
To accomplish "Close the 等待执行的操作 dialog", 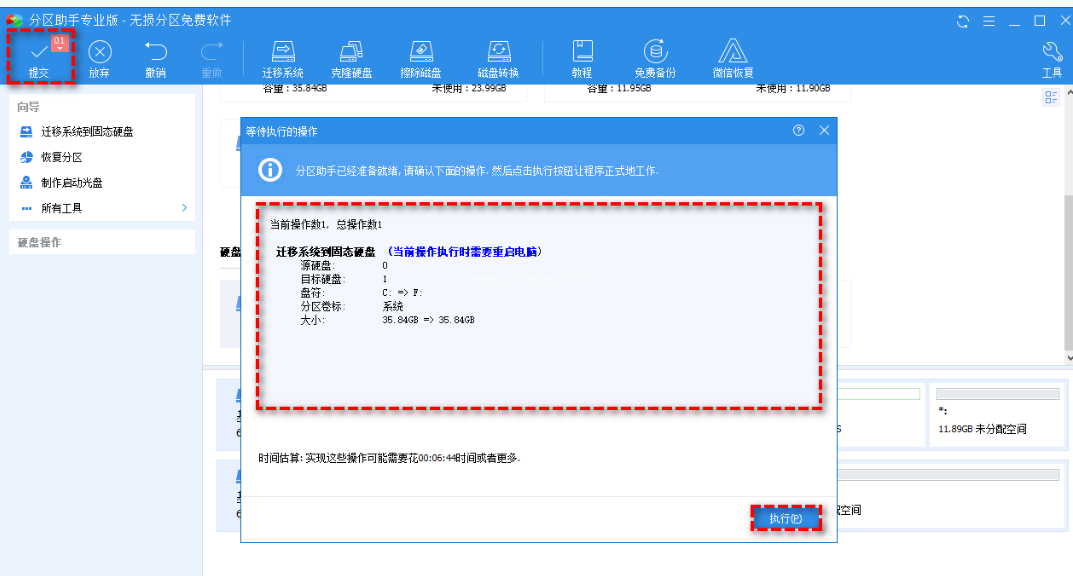I will click(x=824, y=131).
